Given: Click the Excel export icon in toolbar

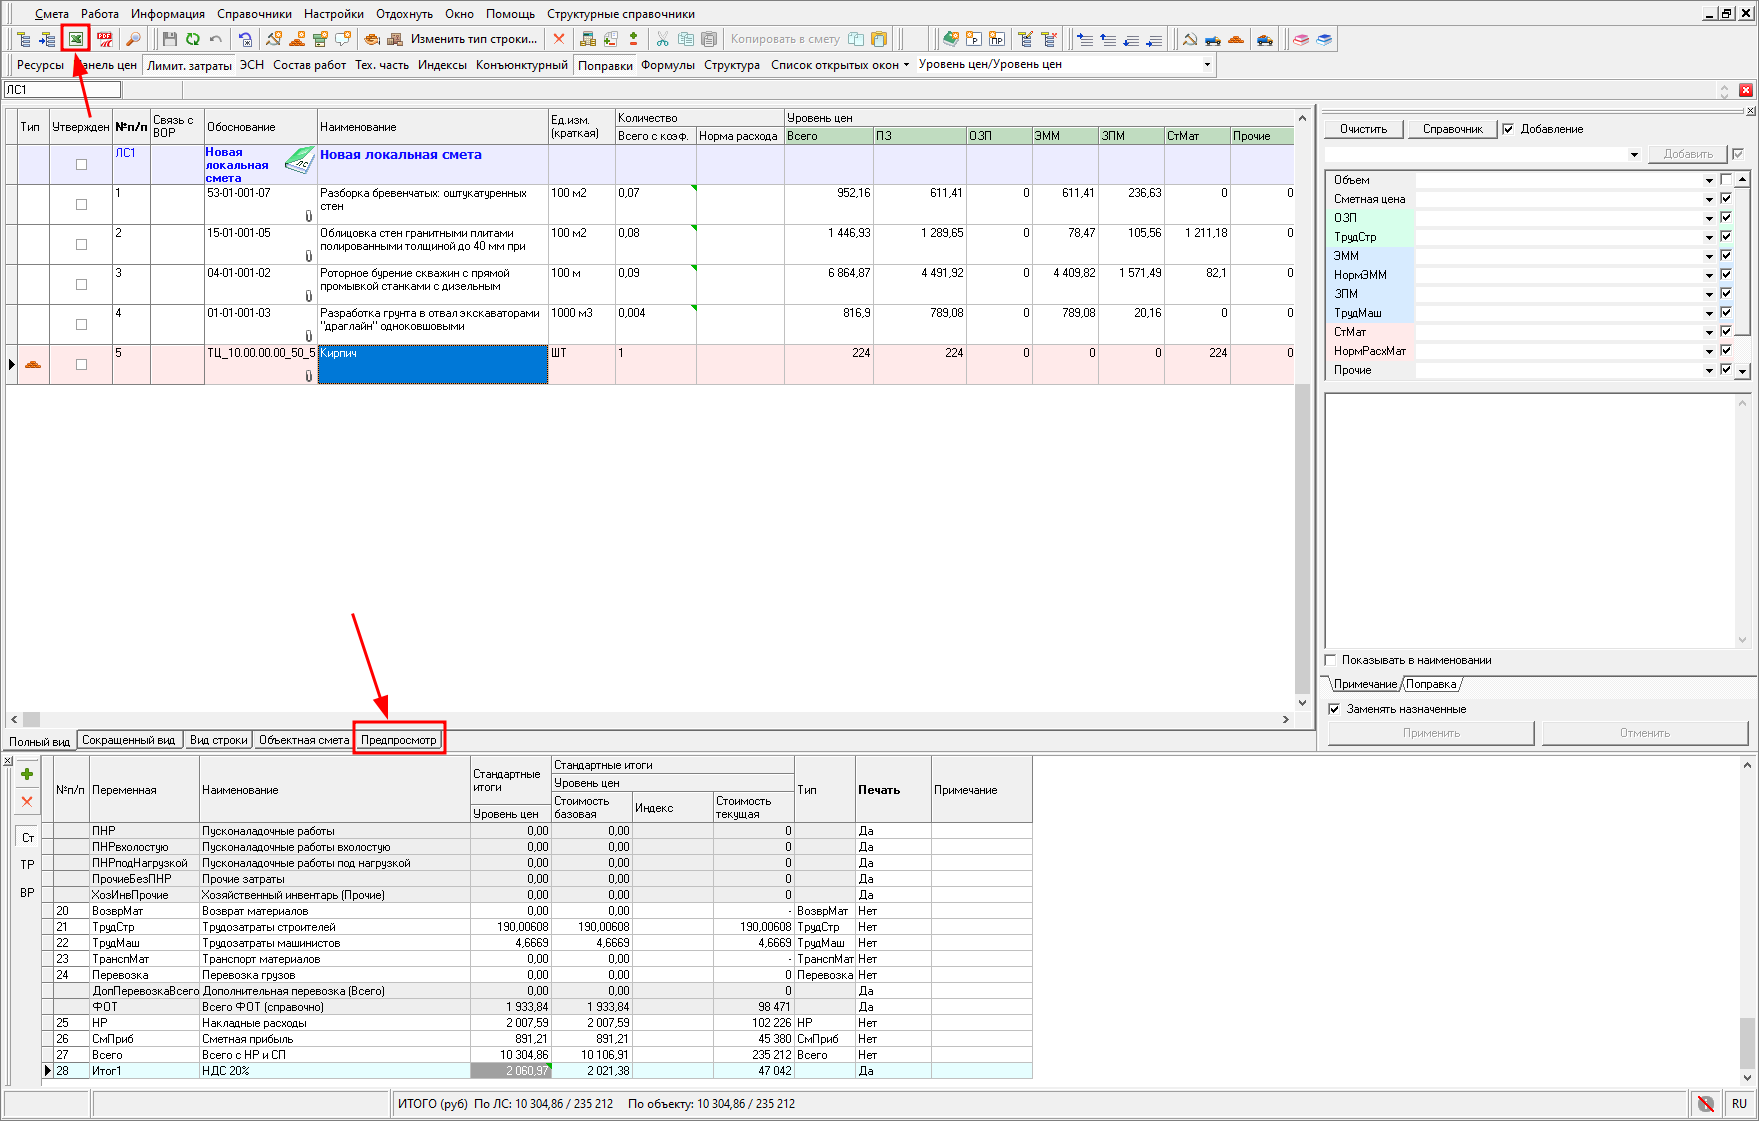Looking at the screenshot, I should click(x=75, y=39).
